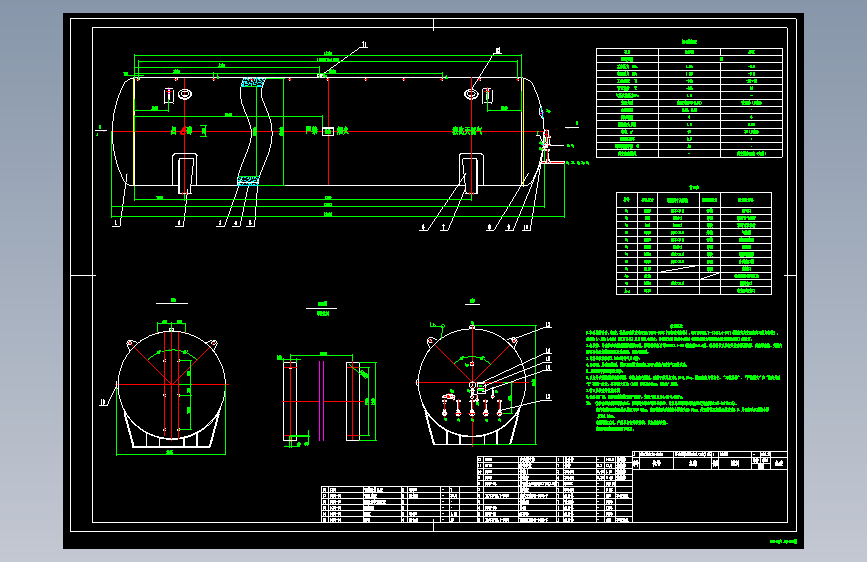Click the left circular manhole on the tank
Screen dimensions: 867x562
pyautogui.click(x=185, y=95)
